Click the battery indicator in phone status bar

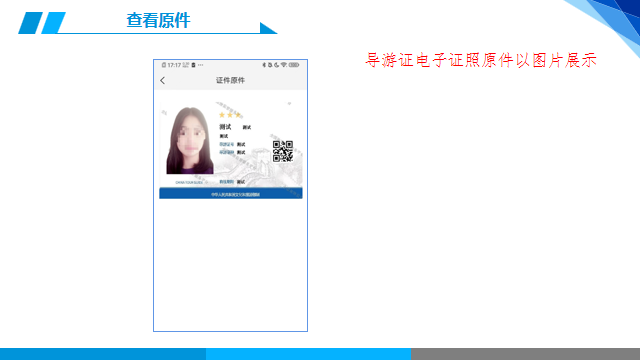point(294,65)
